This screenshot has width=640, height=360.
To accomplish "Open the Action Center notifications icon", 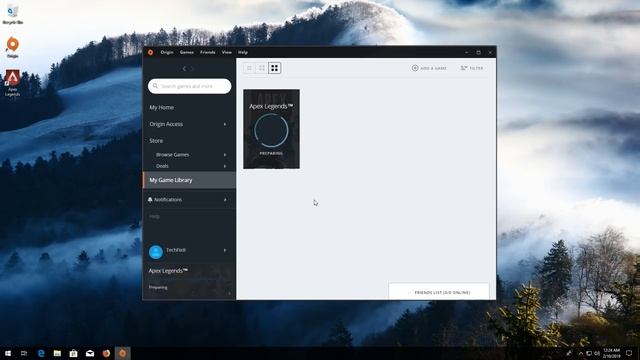I will [x=629, y=353].
